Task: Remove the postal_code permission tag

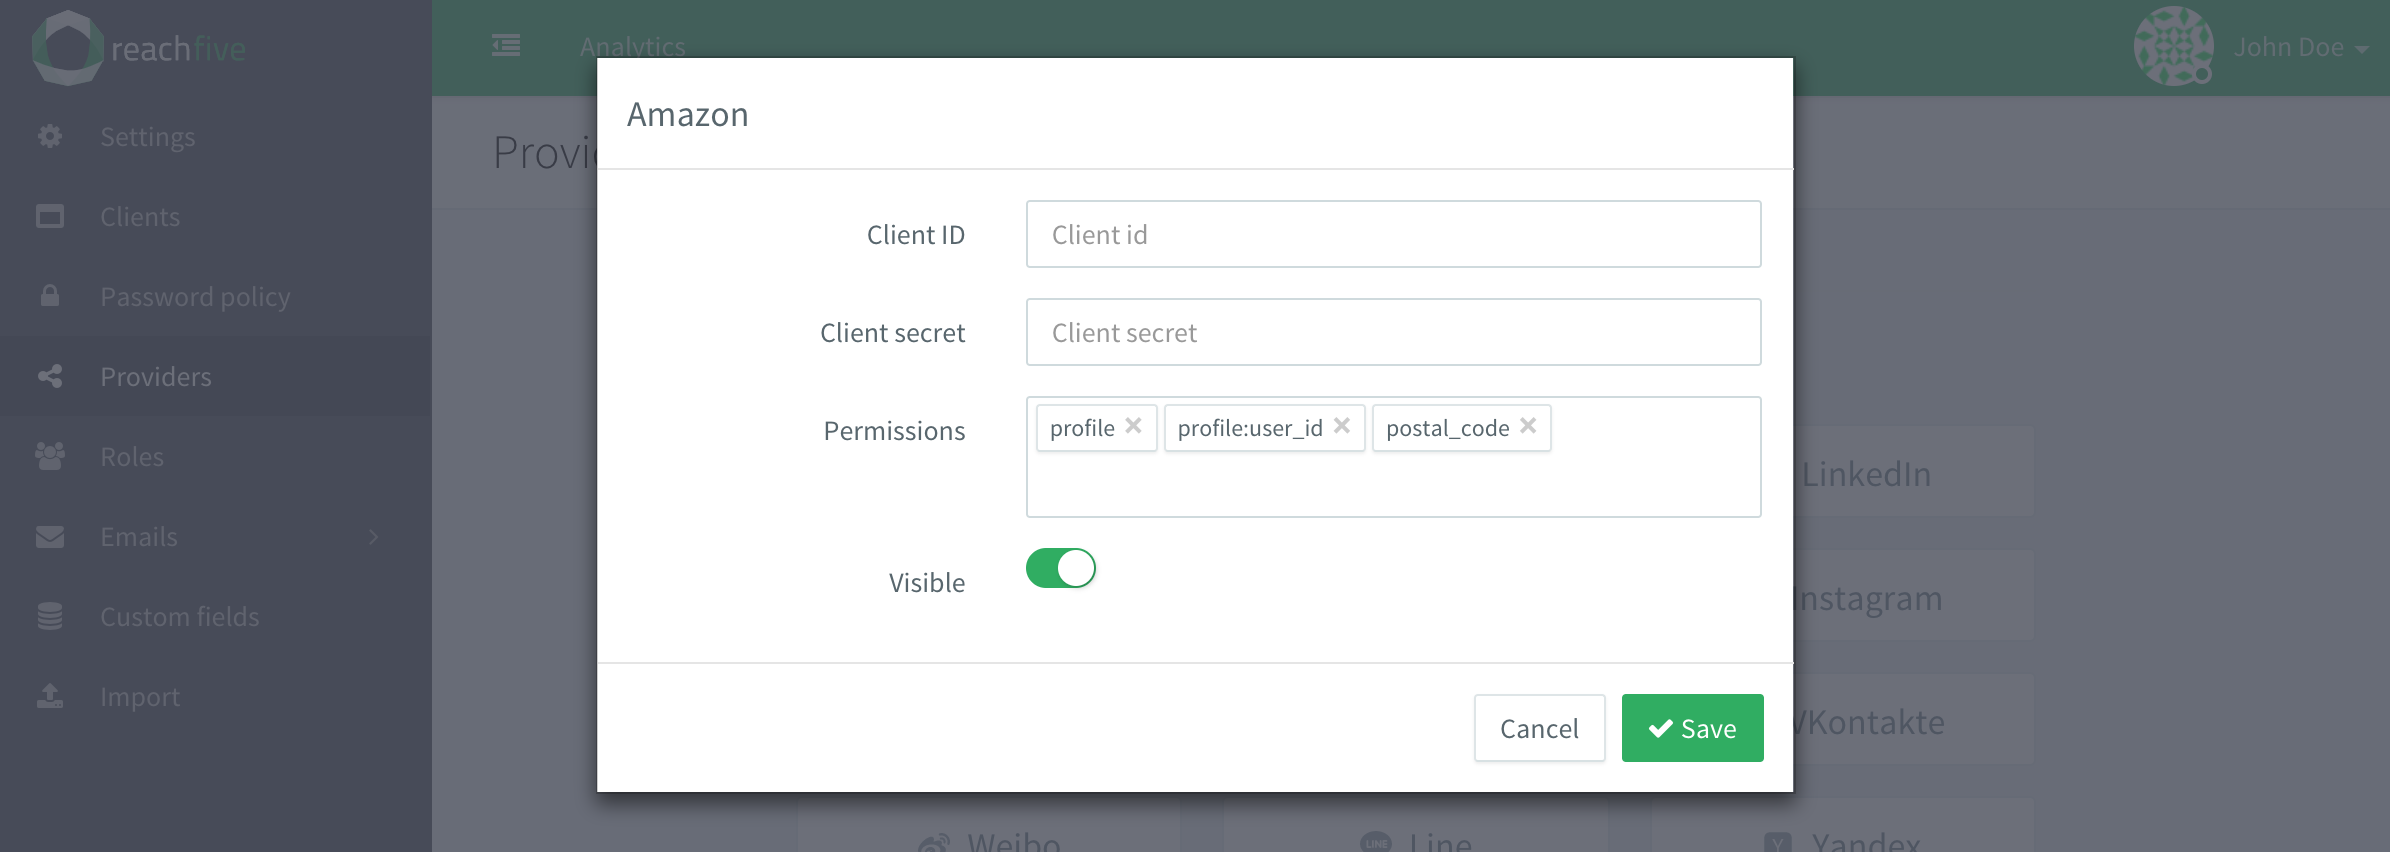Action: (1528, 425)
